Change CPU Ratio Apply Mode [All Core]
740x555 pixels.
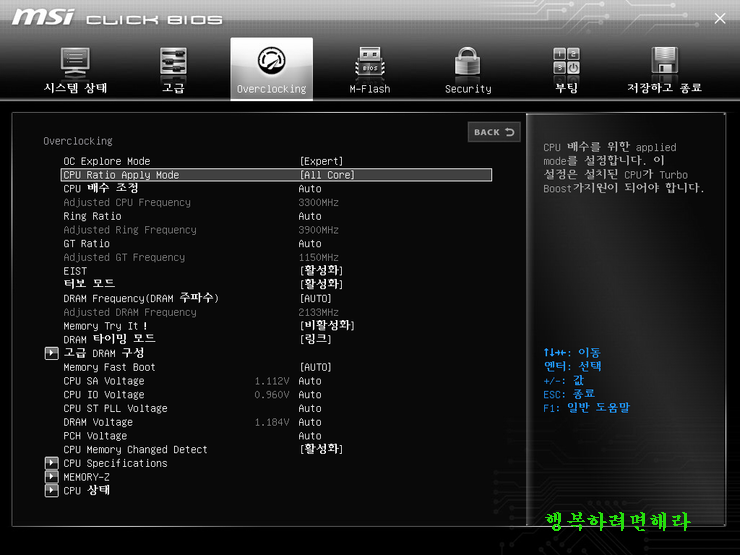[x=327, y=175]
